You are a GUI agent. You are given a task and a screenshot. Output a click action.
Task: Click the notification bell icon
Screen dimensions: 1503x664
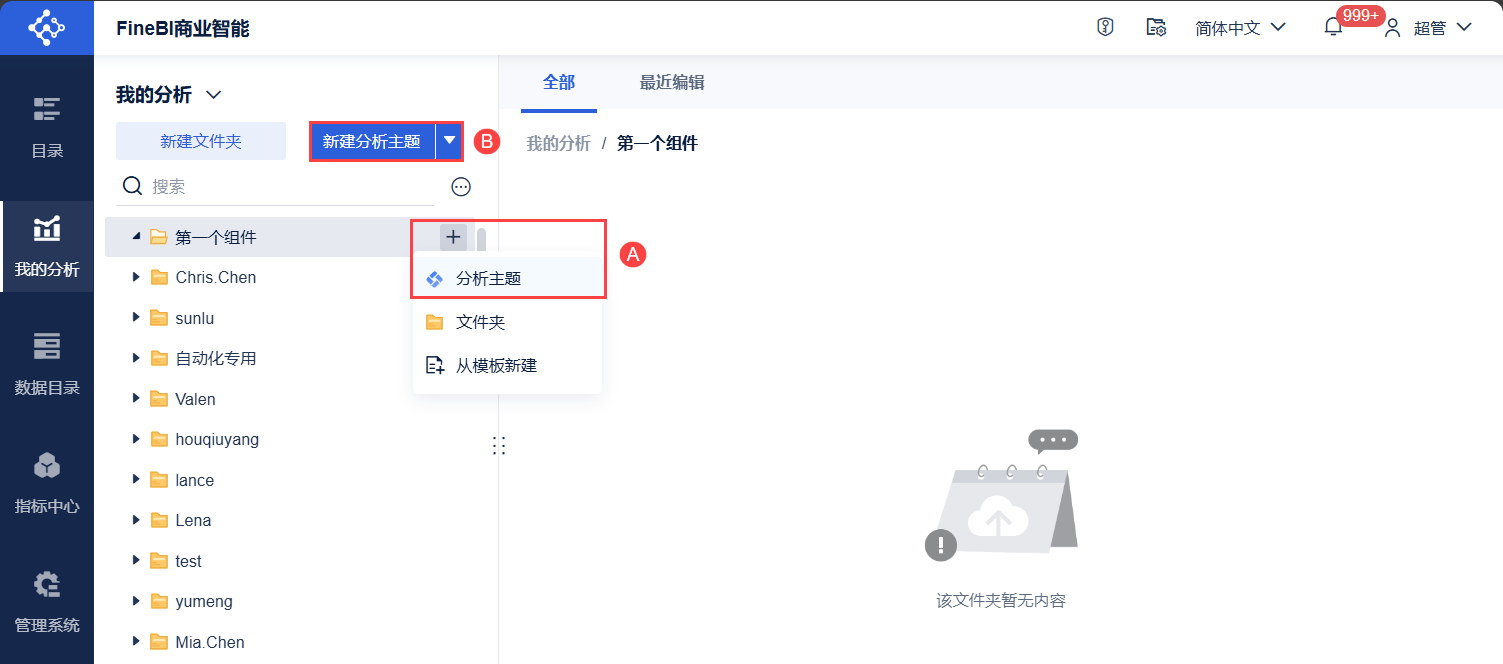click(1333, 28)
